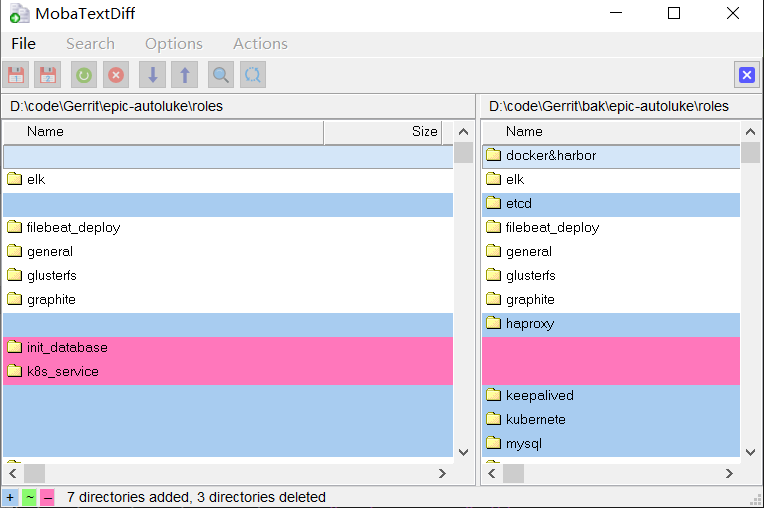The width and height of the screenshot is (764, 508).
Task: Click right pane path D:\code\Gerrit\bak\epic-autoluke\roles
Action: (x=609, y=106)
